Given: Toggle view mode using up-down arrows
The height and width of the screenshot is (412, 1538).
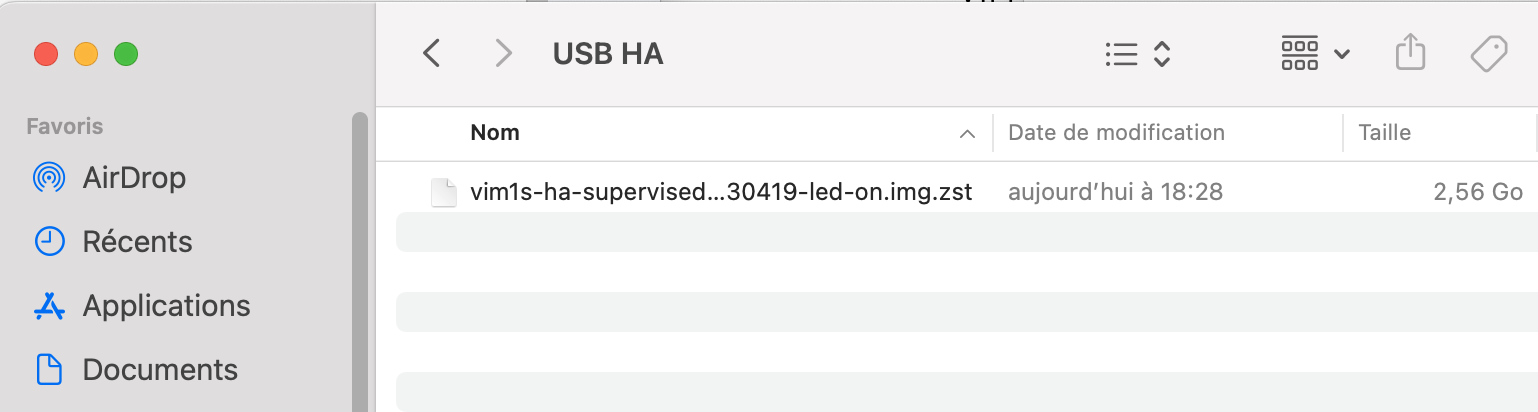Looking at the screenshot, I should tap(1162, 53).
